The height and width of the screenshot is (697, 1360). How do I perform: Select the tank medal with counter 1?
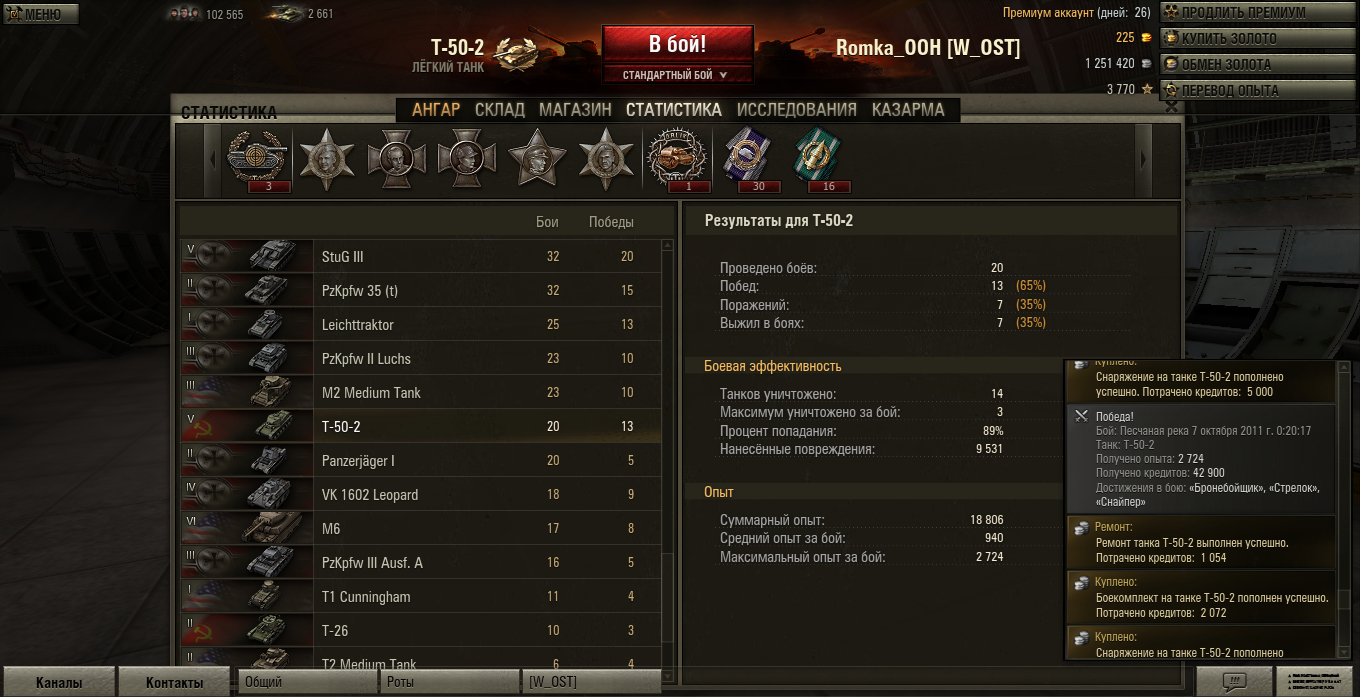click(677, 160)
